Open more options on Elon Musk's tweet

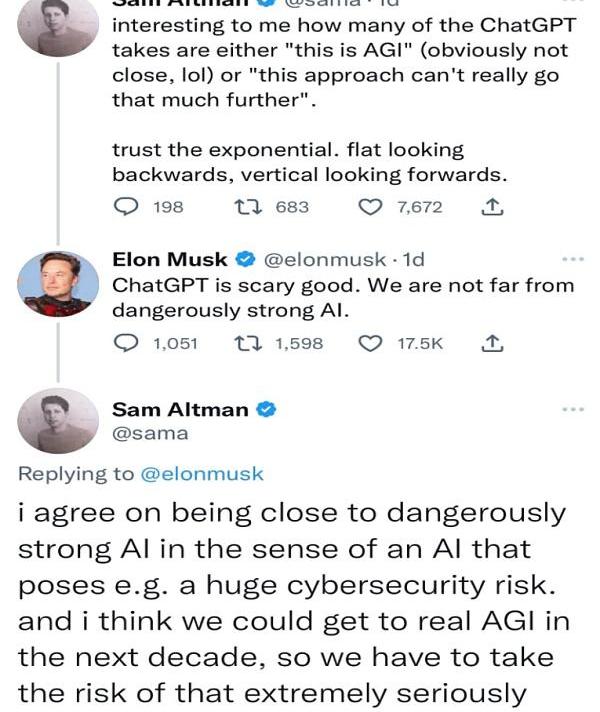click(x=572, y=260)
